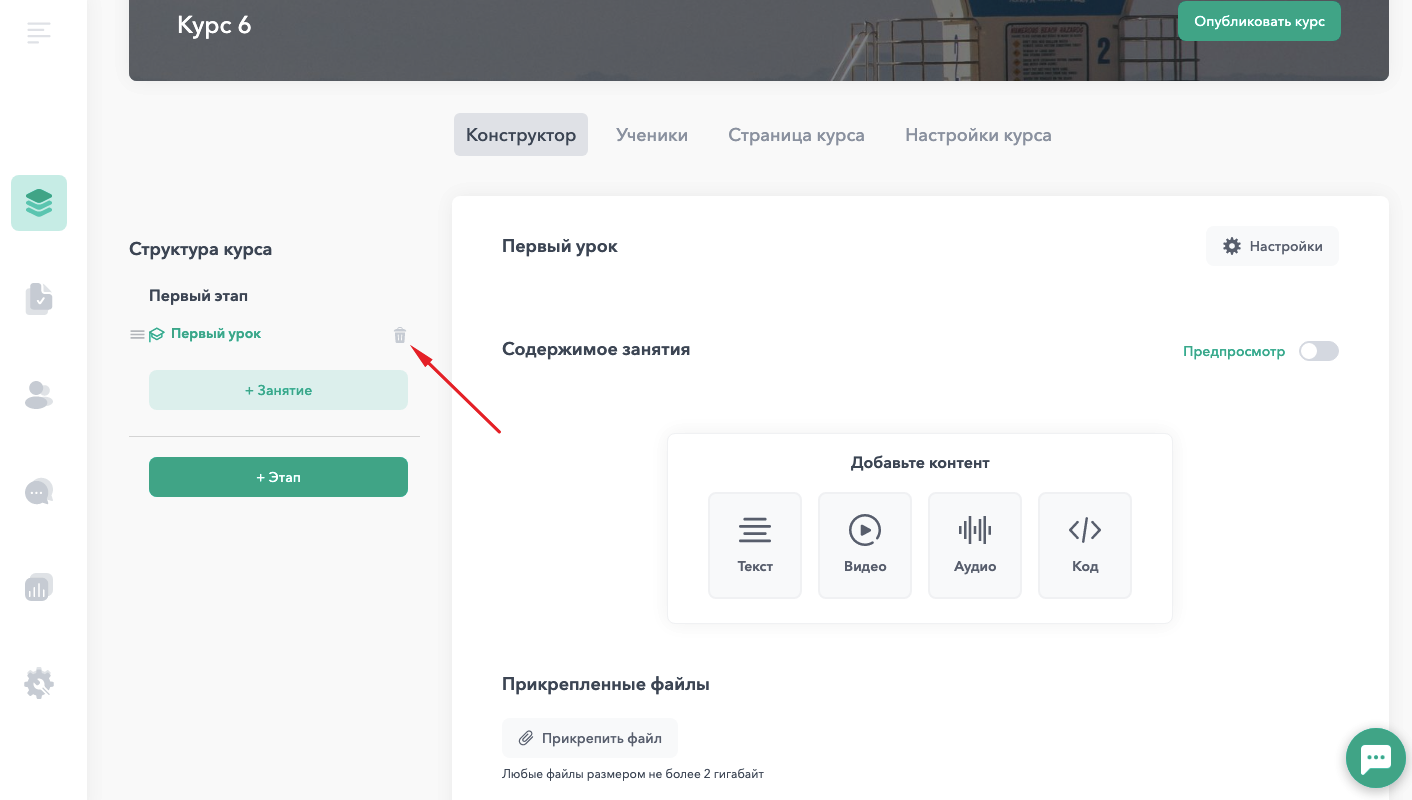
Task: Open the chat messages sidebar icon
Action: pos(39,491)
